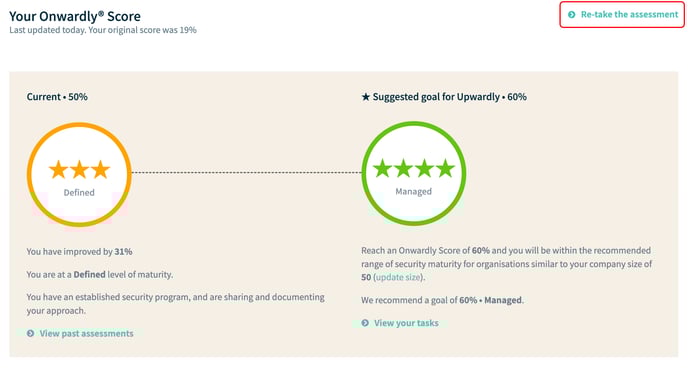This screenshot has height=370, width=688.
Task: Open the View past assessments link
Action: (86, 333)
